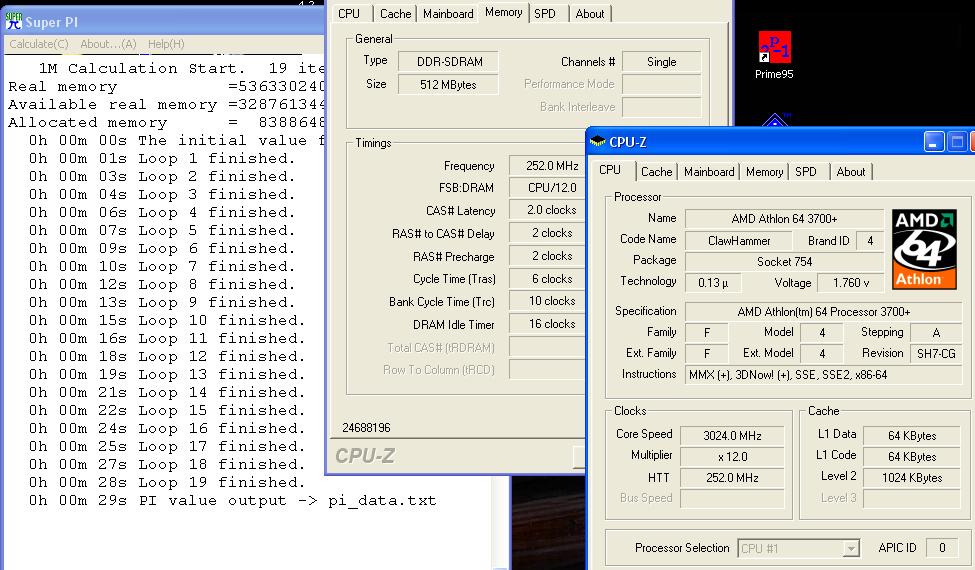Open Cache tab in front CPU-Z window
Viewport: 975px width, 570px height.
point(657,172)
